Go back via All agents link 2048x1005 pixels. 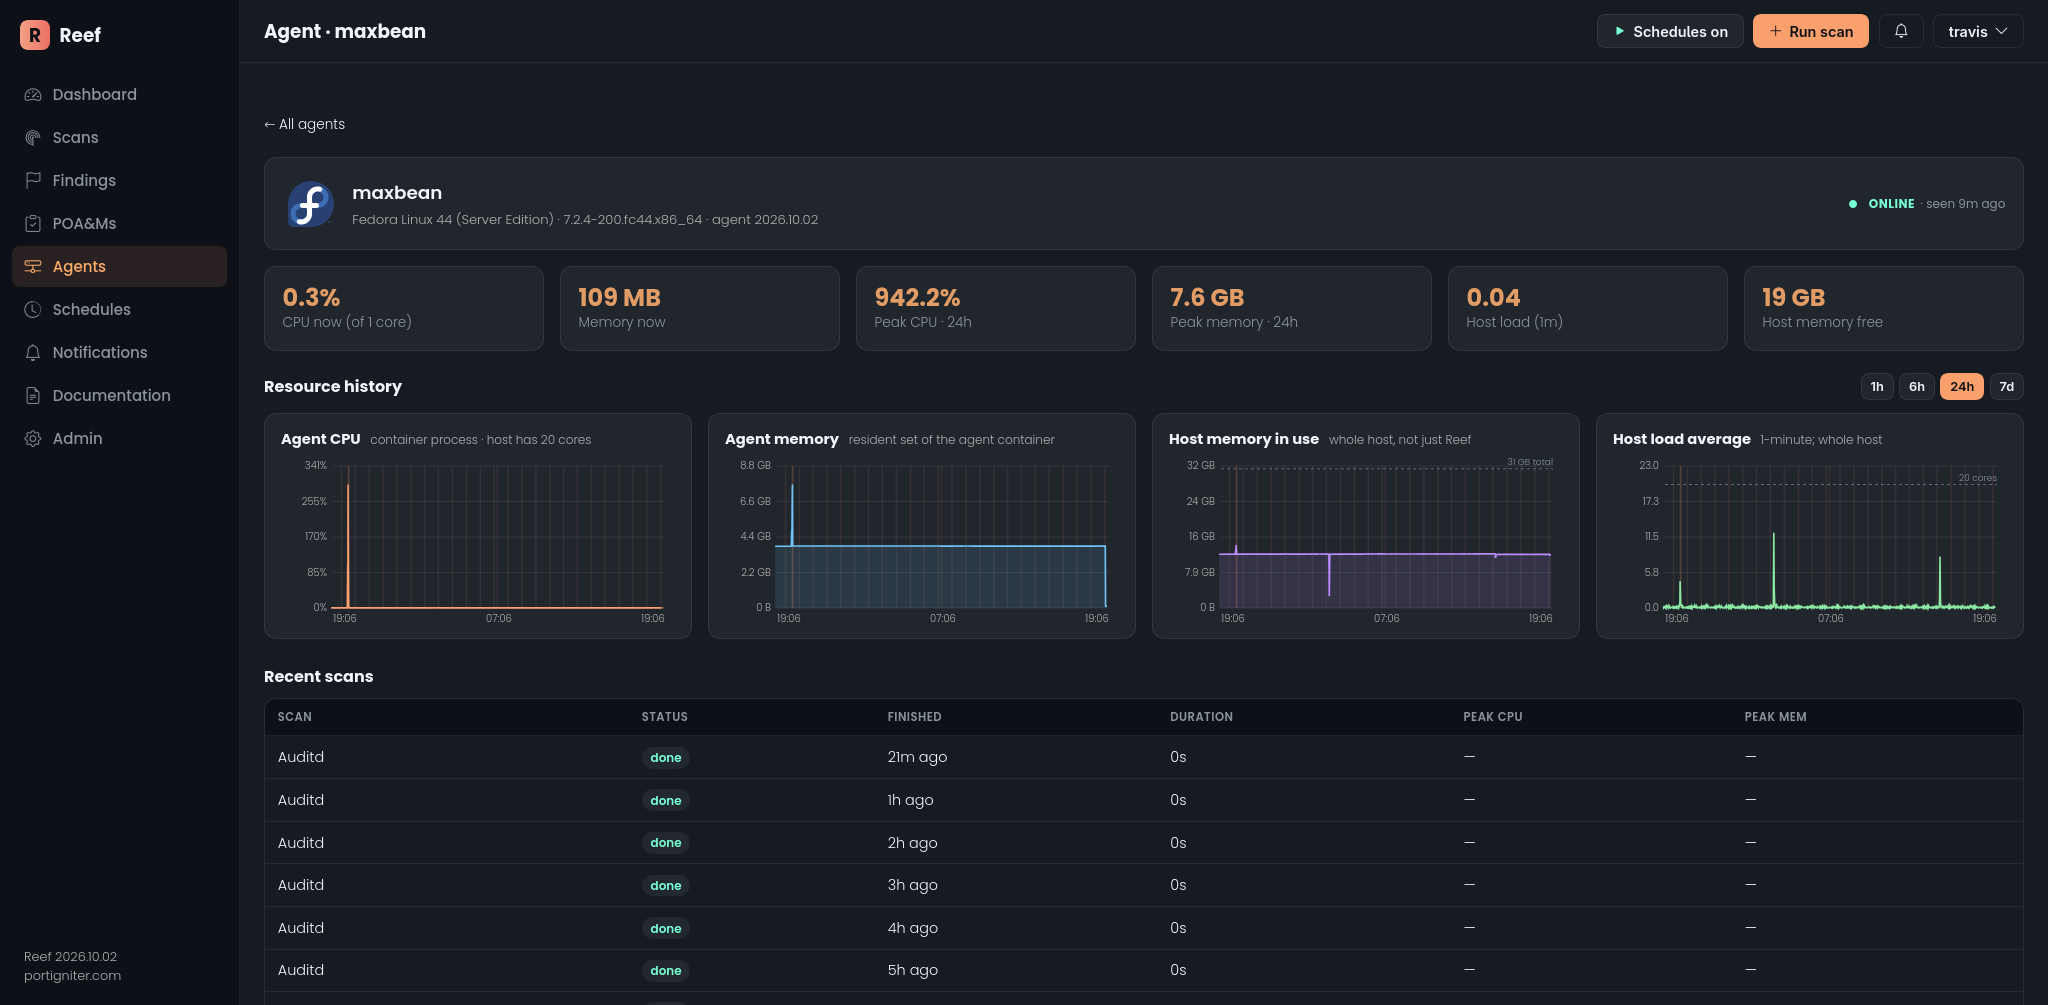304,124
